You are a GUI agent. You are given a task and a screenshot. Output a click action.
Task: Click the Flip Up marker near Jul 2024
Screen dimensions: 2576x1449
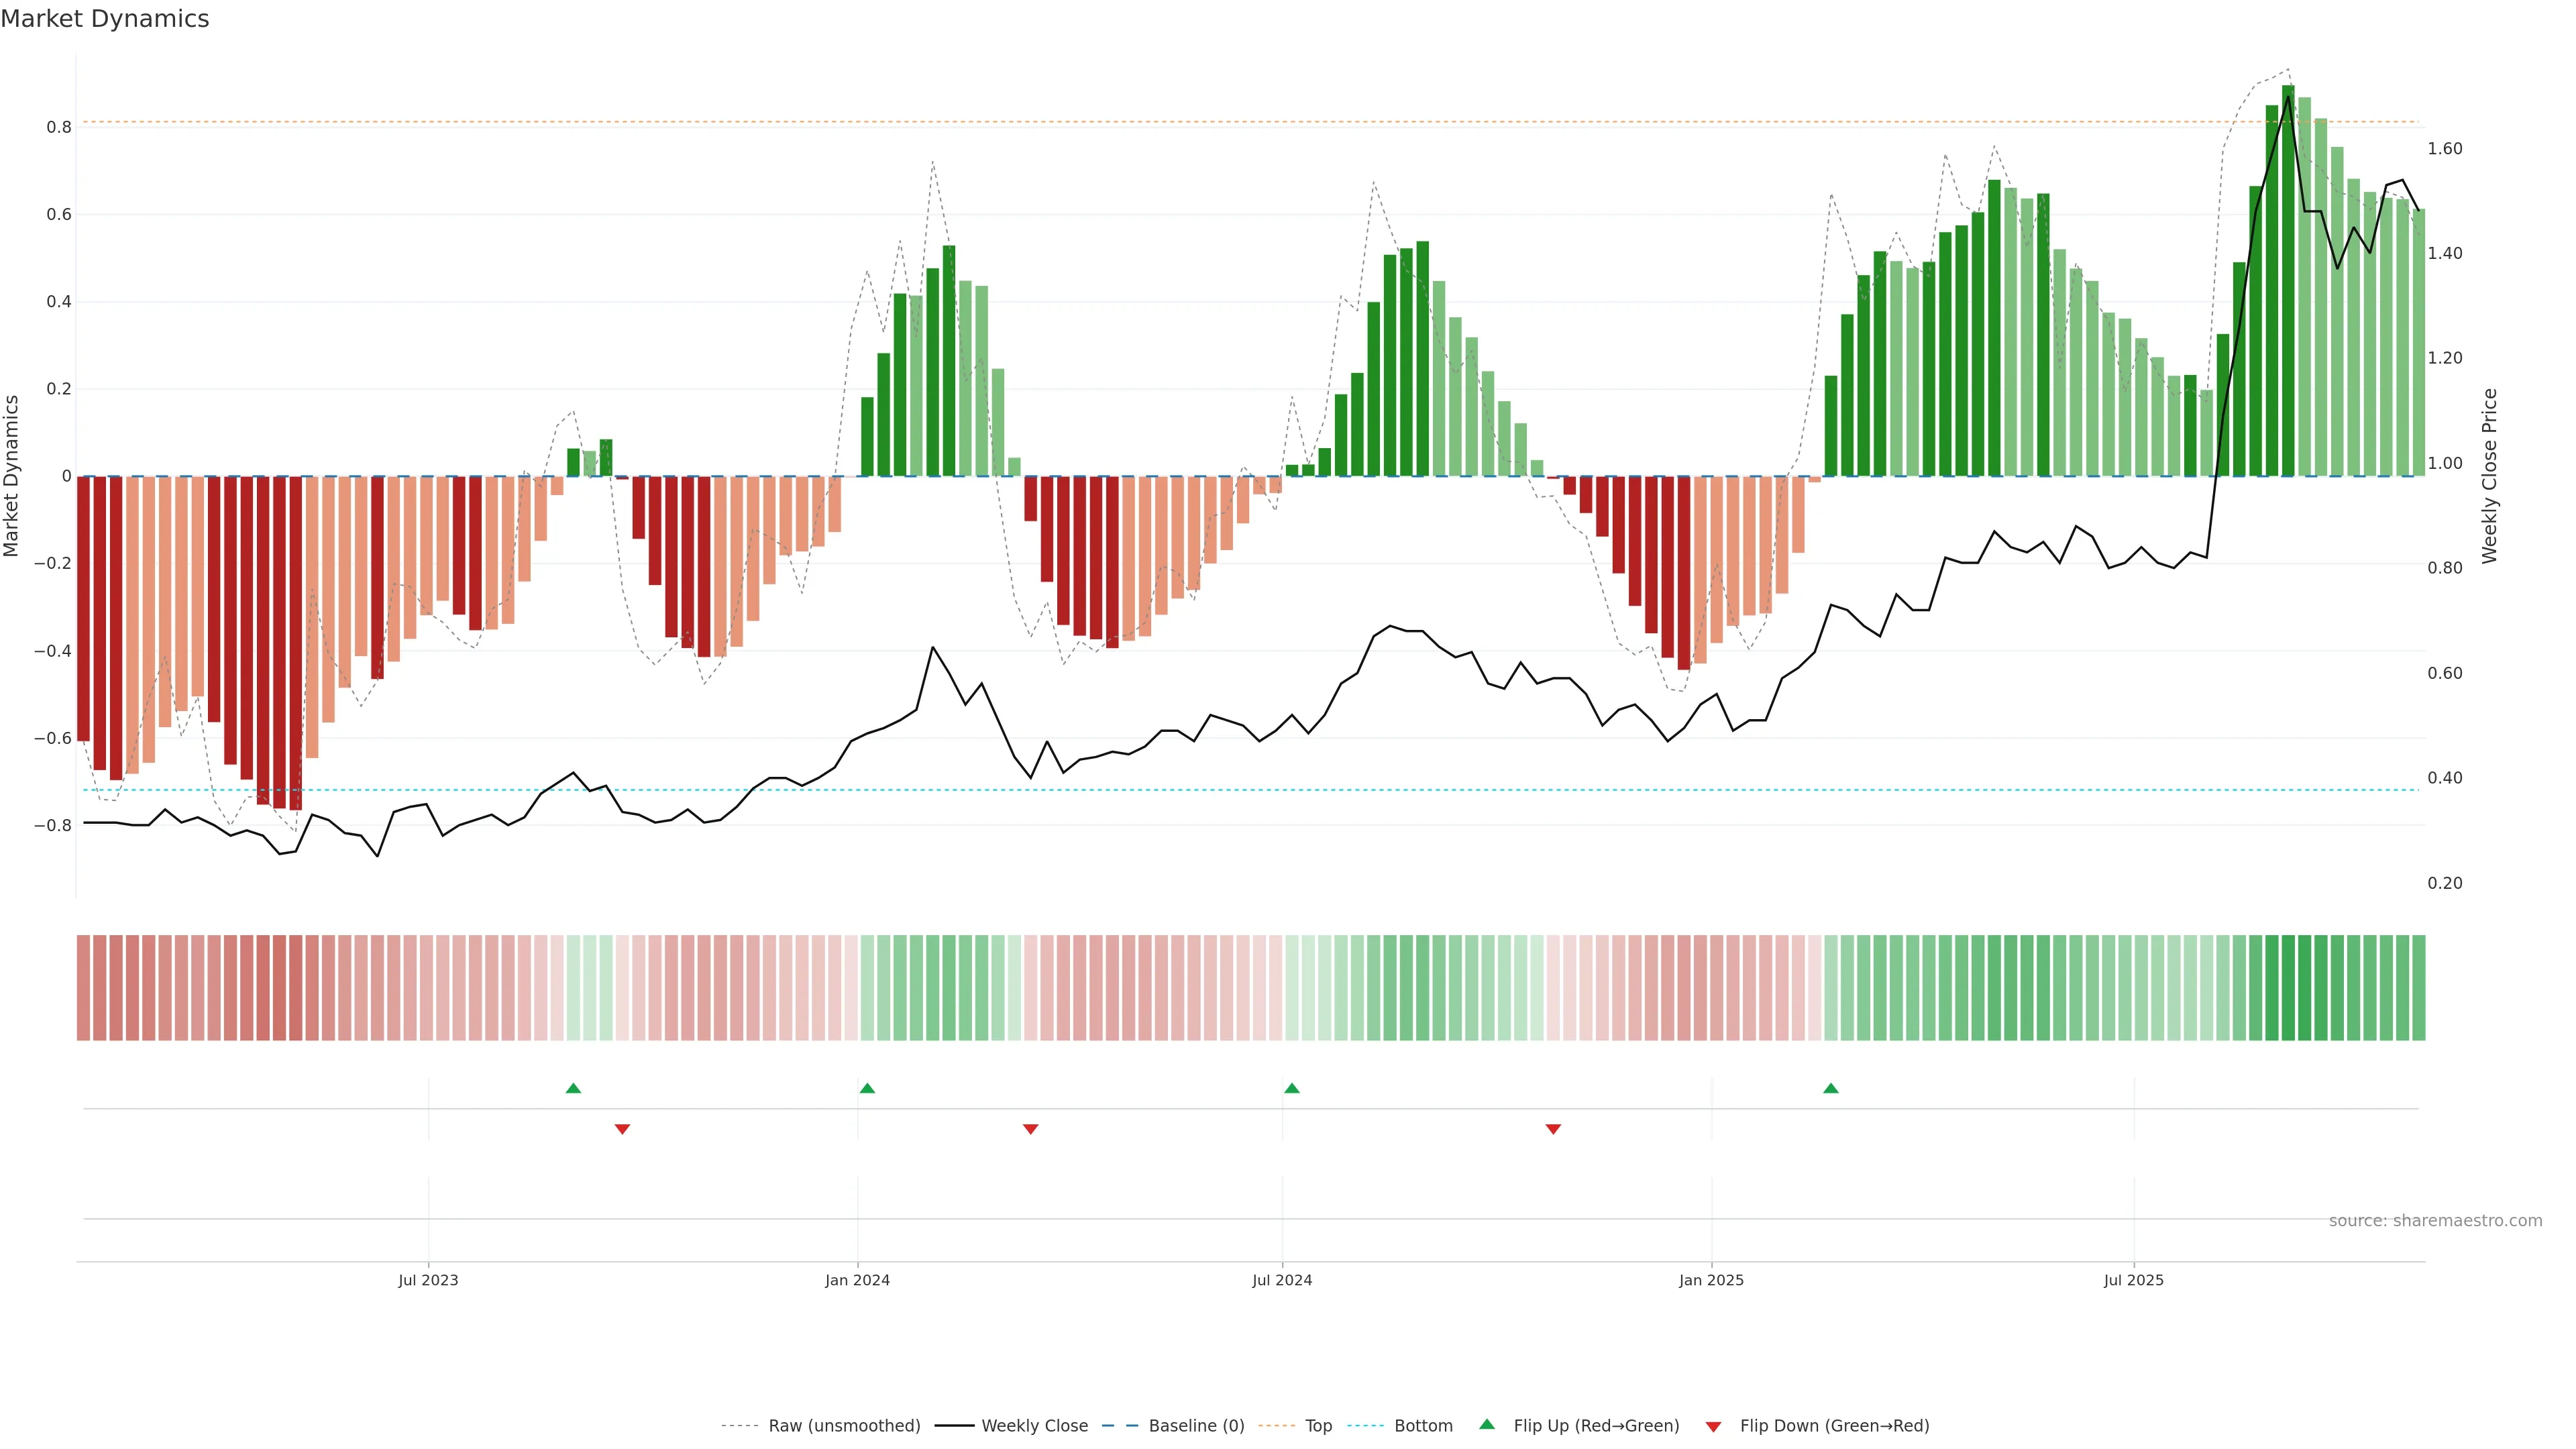click(x=1291, y=1088)
